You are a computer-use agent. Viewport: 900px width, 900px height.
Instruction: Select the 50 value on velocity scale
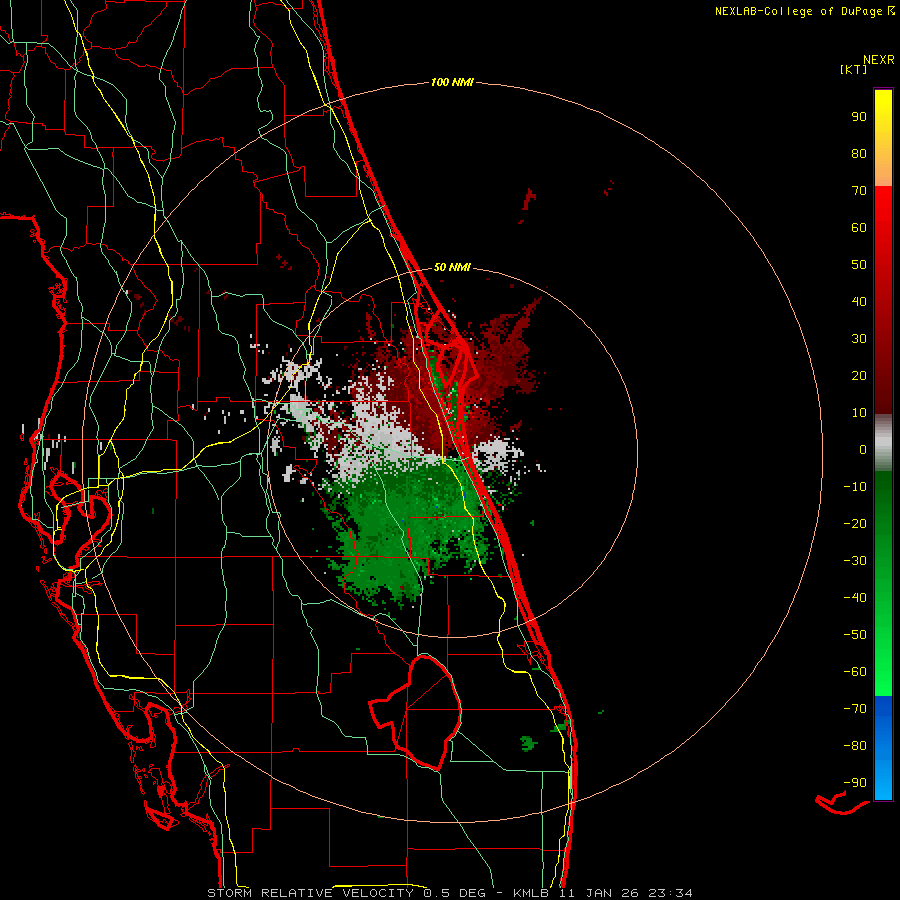click(x=859, y=265)
